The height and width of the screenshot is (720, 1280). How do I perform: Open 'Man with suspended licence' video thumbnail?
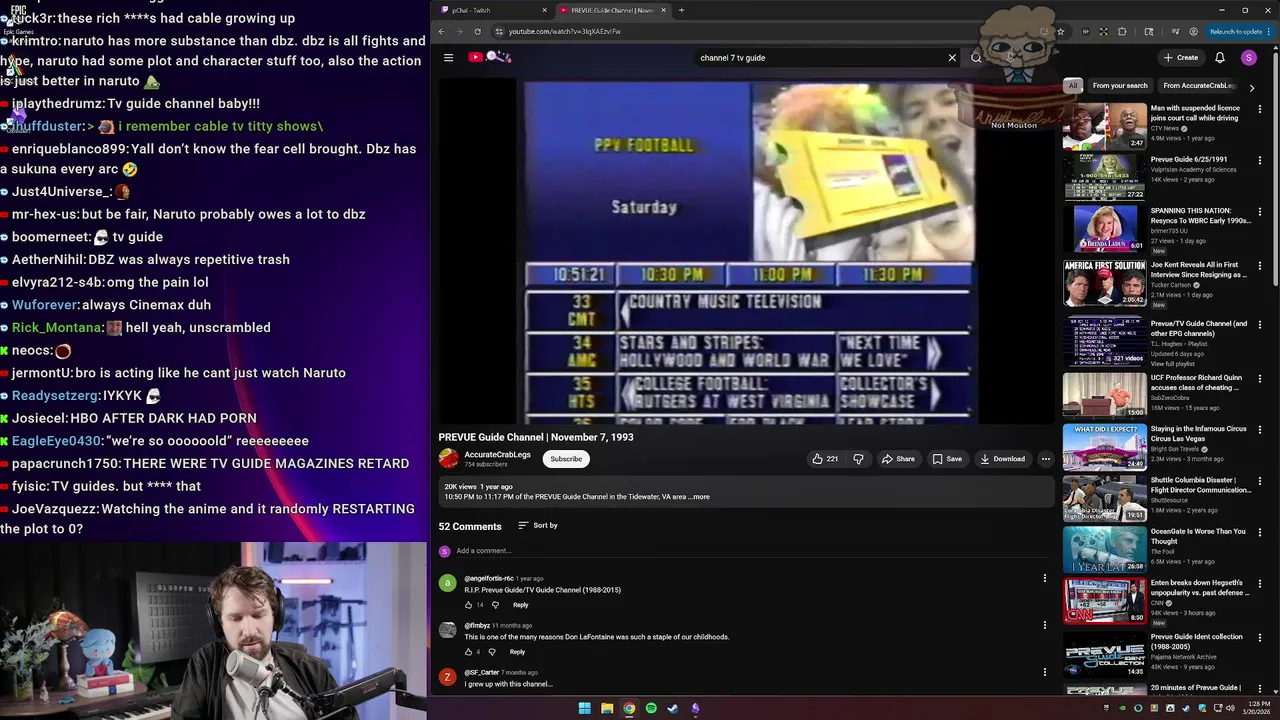tap(1104, 126)
